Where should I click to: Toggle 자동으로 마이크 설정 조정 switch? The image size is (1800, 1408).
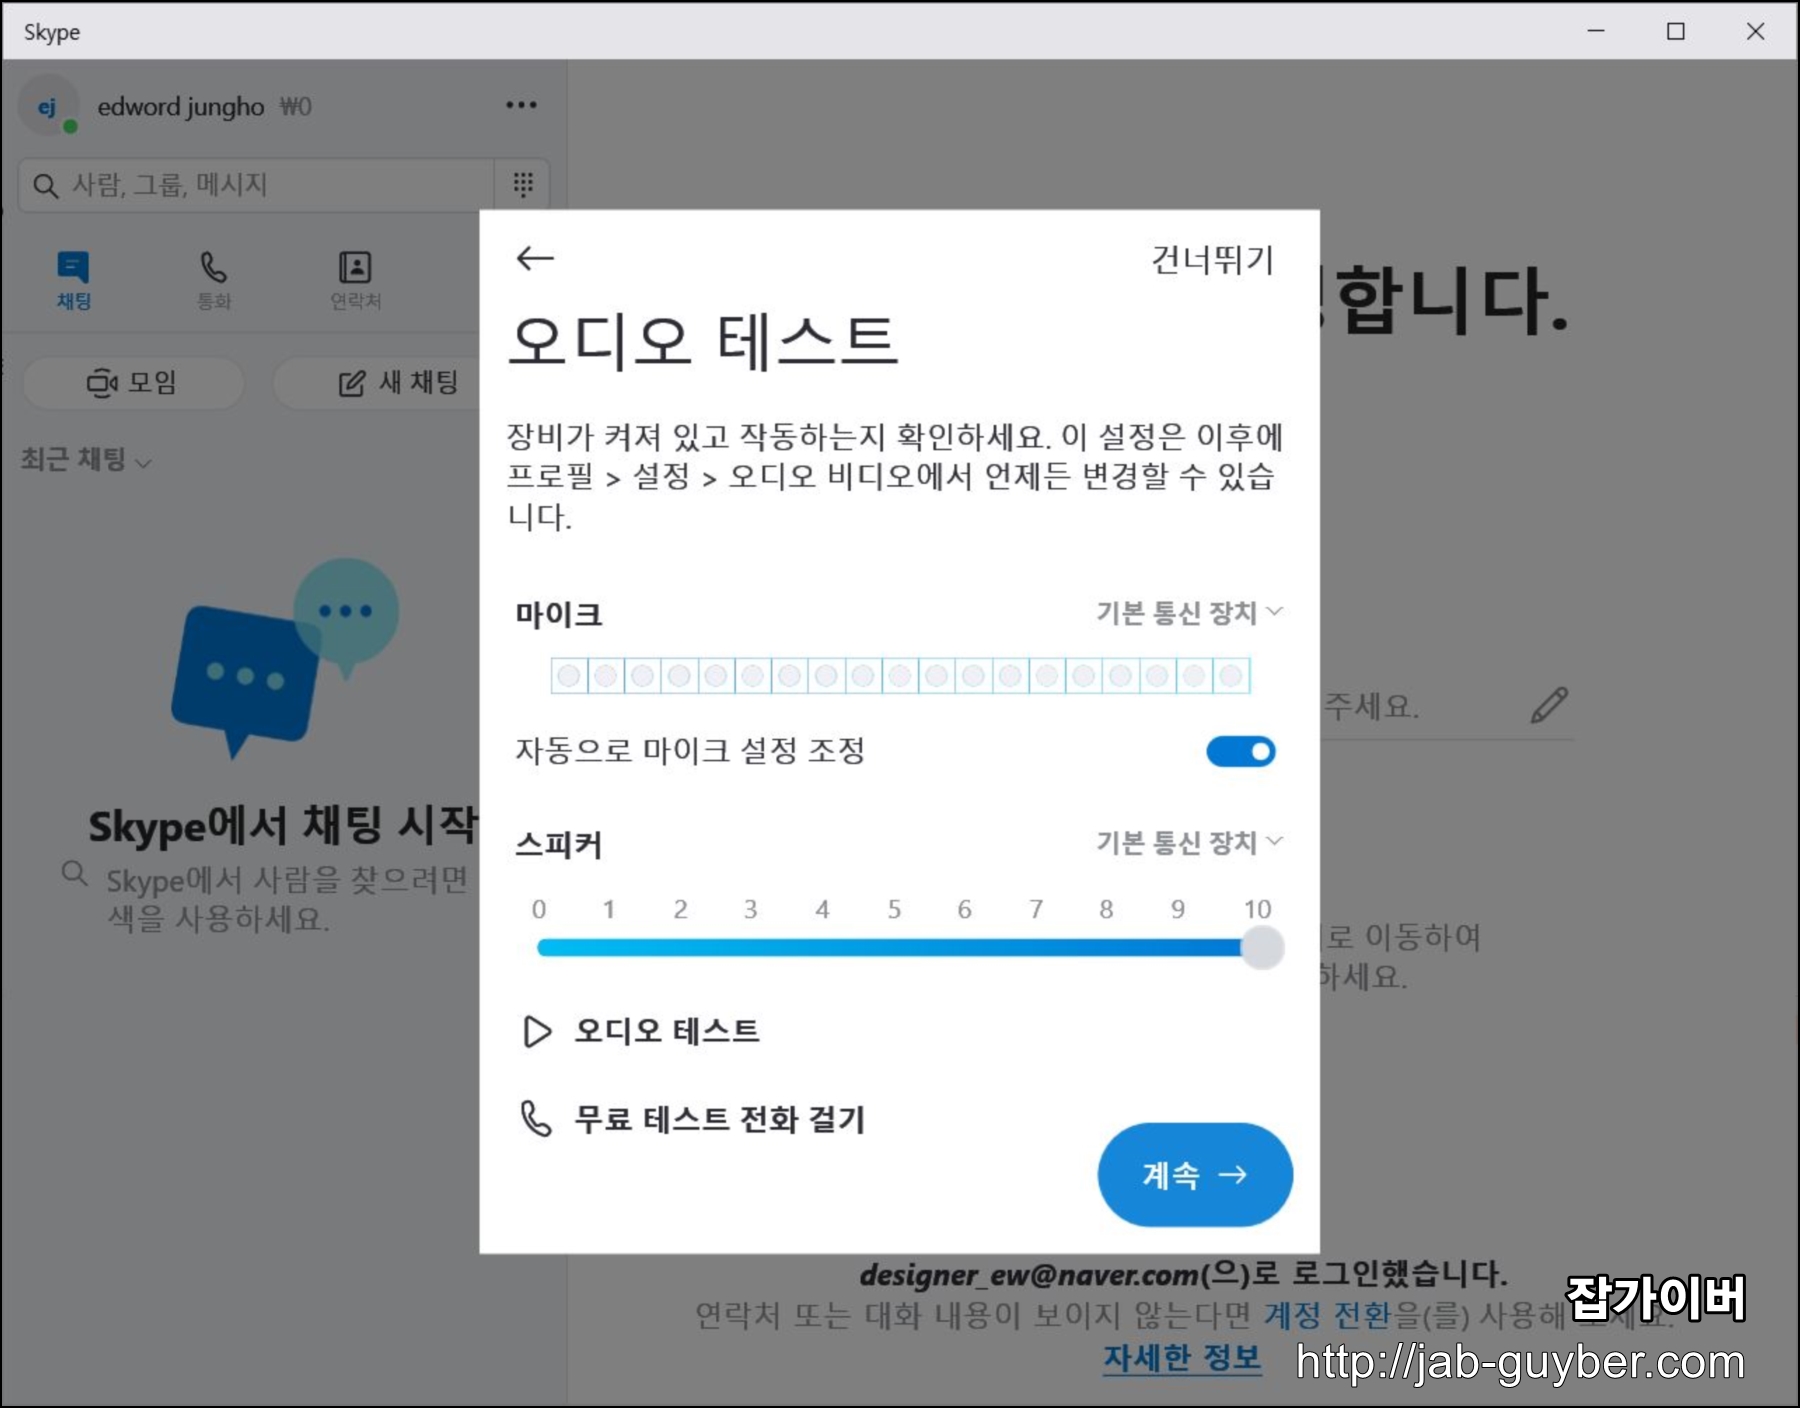(1240, 751)
